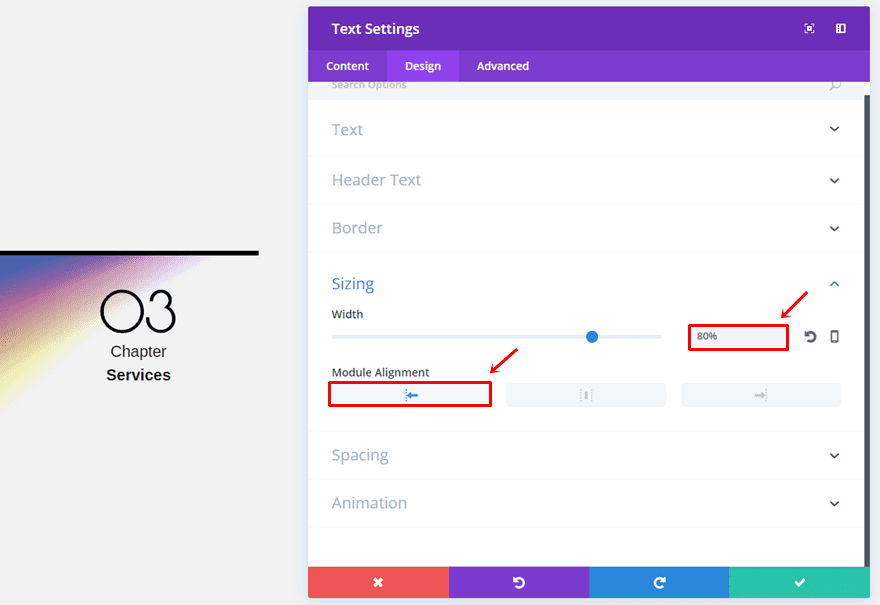Discard changes with the red X button
The height and width of the screenshot is (605, 880).
click(x=378, y=583)
